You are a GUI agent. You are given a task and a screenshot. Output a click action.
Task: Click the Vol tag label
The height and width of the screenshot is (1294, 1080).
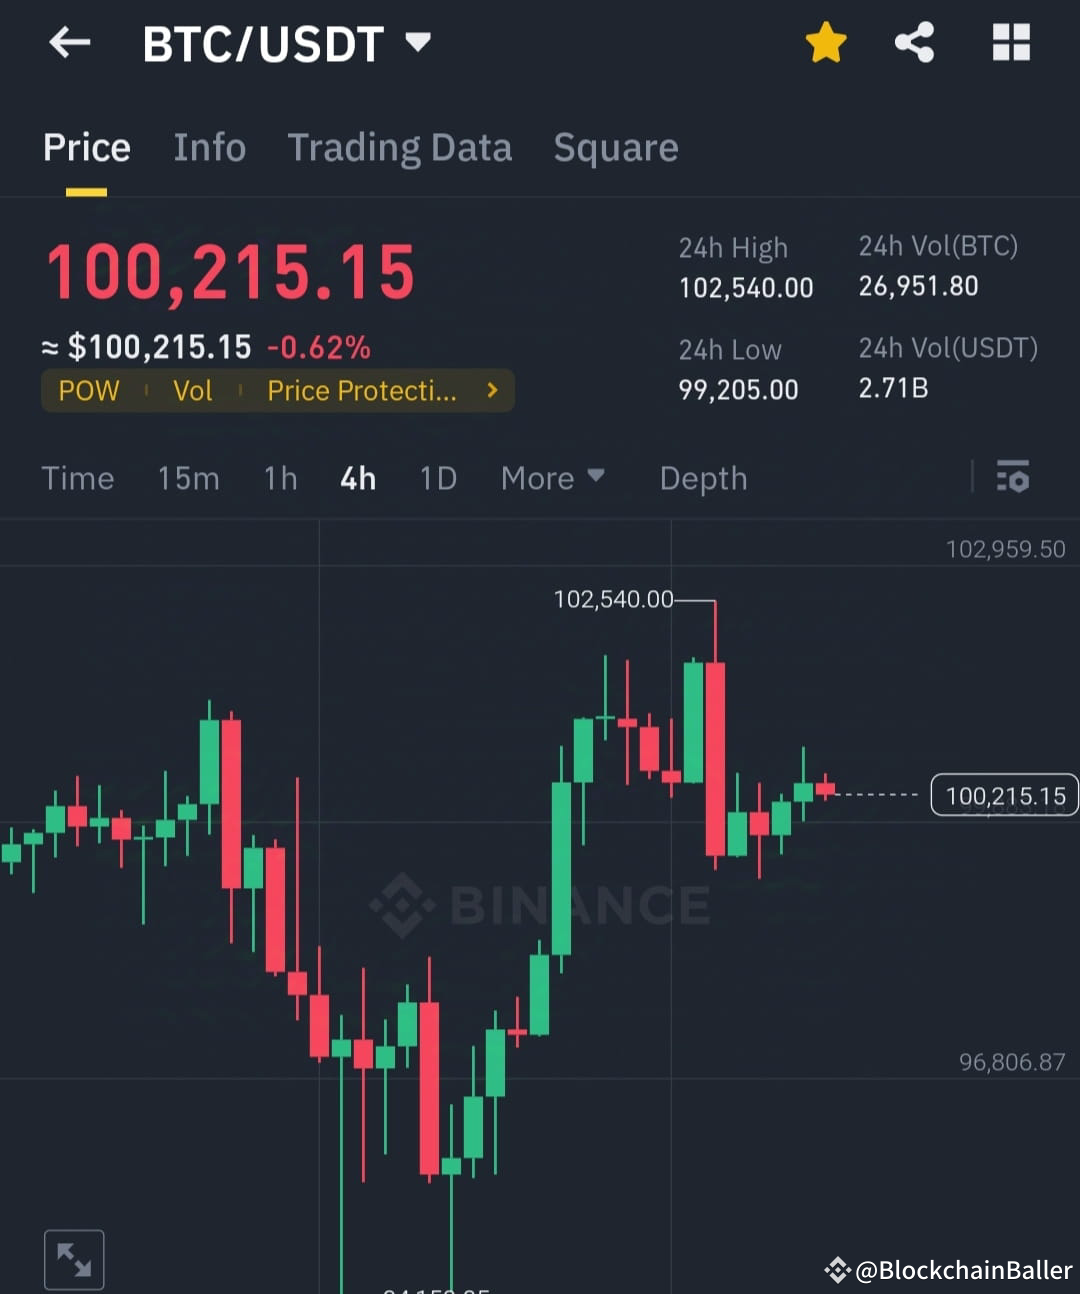pyautogui.click(x=192, y=391)
